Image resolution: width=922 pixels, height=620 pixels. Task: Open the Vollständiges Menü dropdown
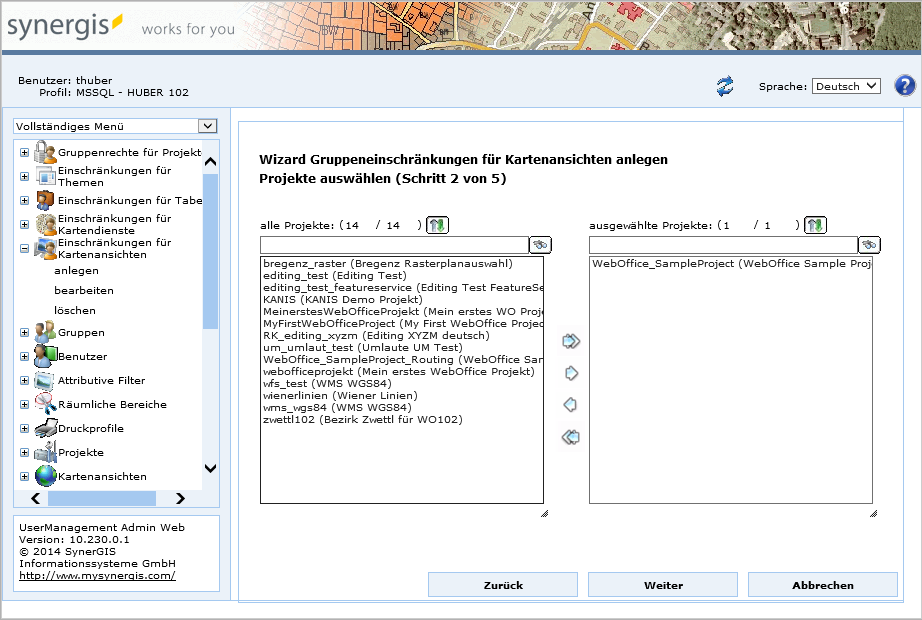(115, 126)
